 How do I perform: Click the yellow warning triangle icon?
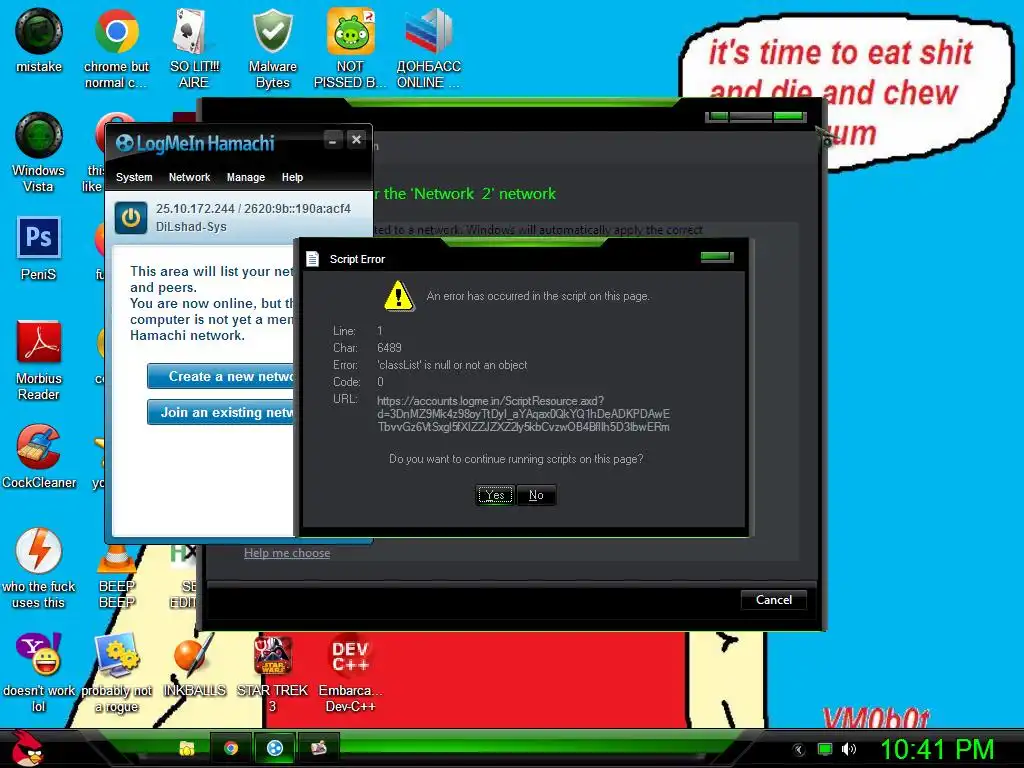click(398, 296)
